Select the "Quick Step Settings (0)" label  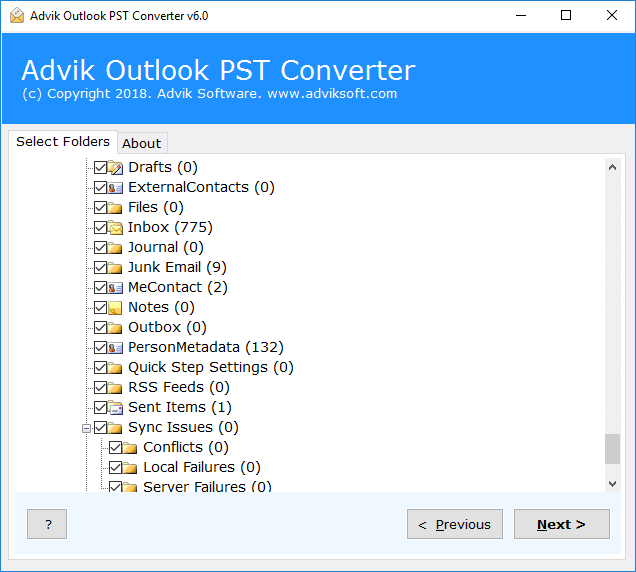coord(211,368)
